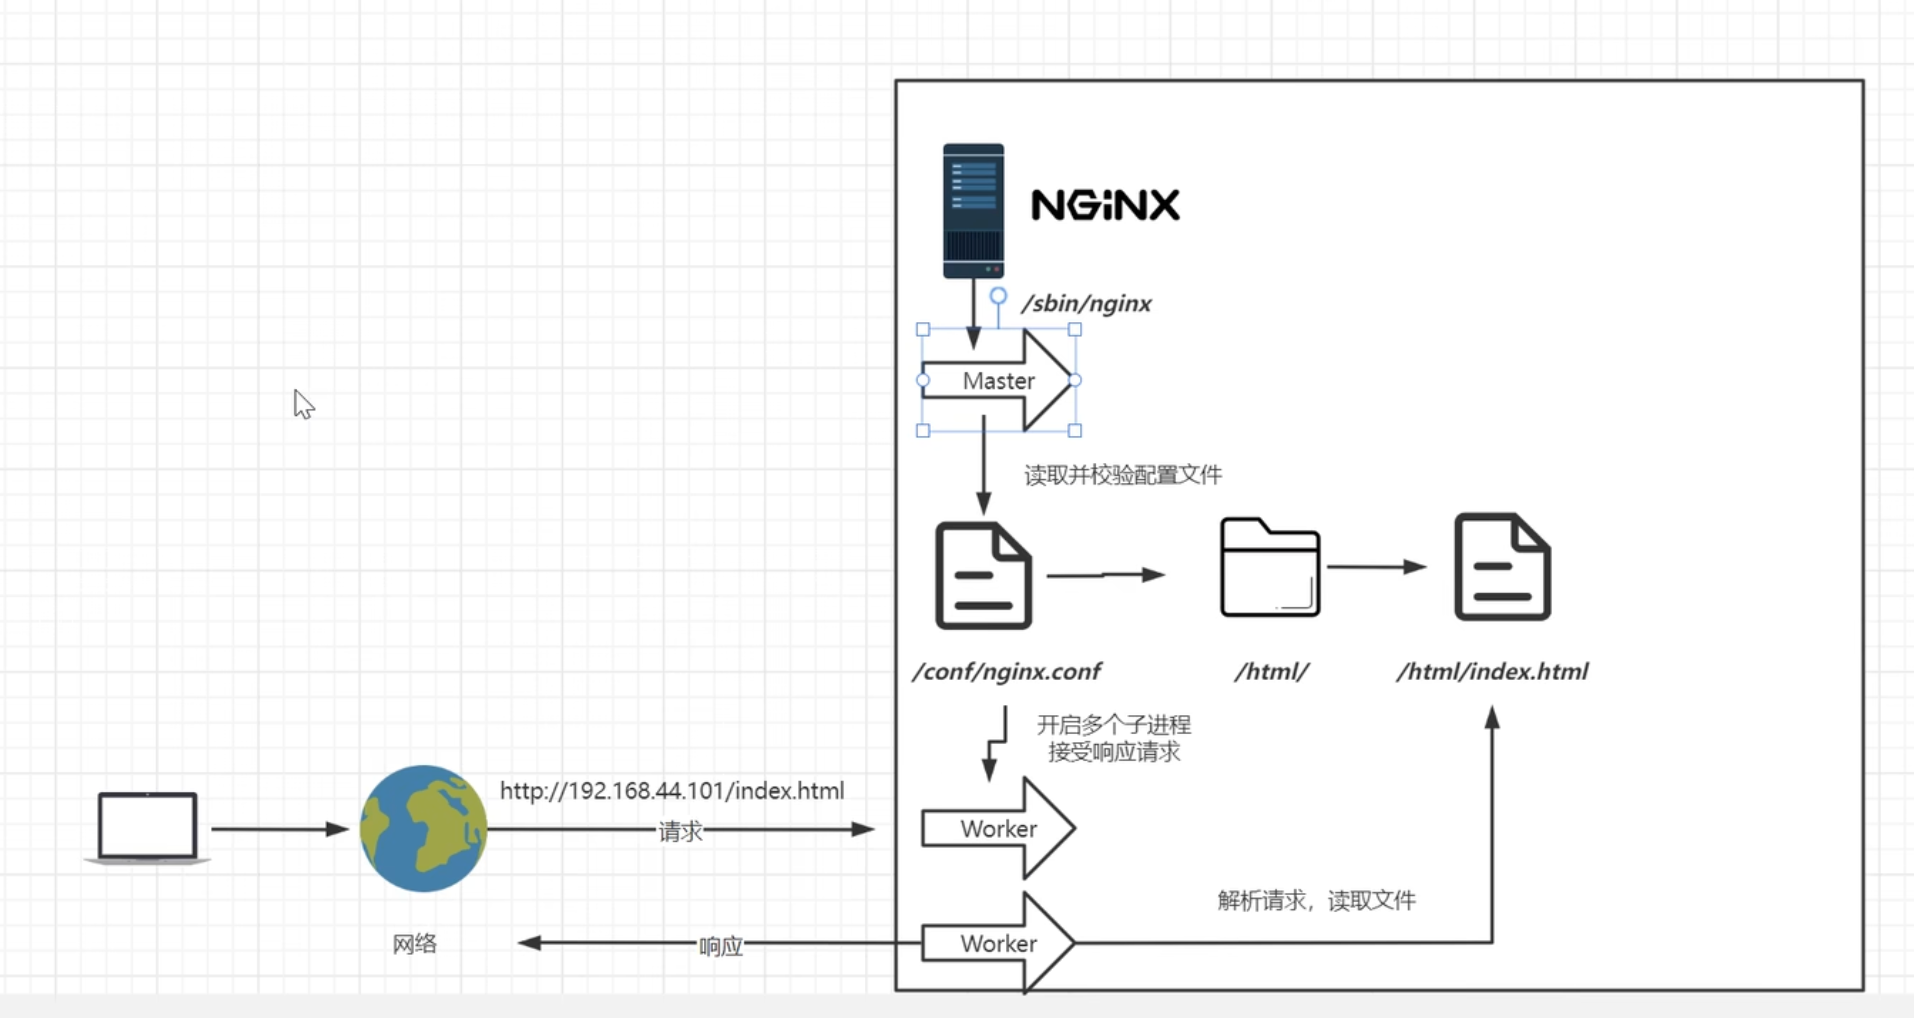Click the lower Worker arrow shape

(x=997, y=943)
